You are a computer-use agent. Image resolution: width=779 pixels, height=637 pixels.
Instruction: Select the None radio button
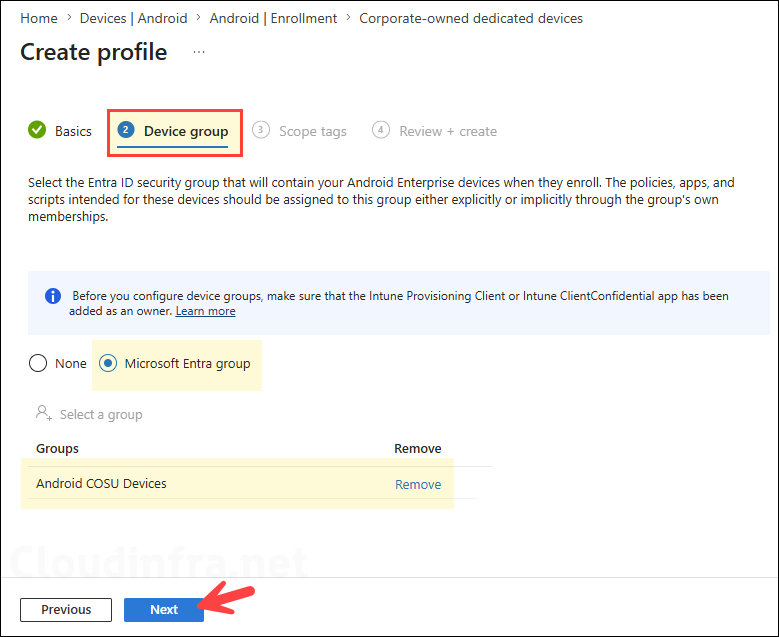(x=38, y=363)
